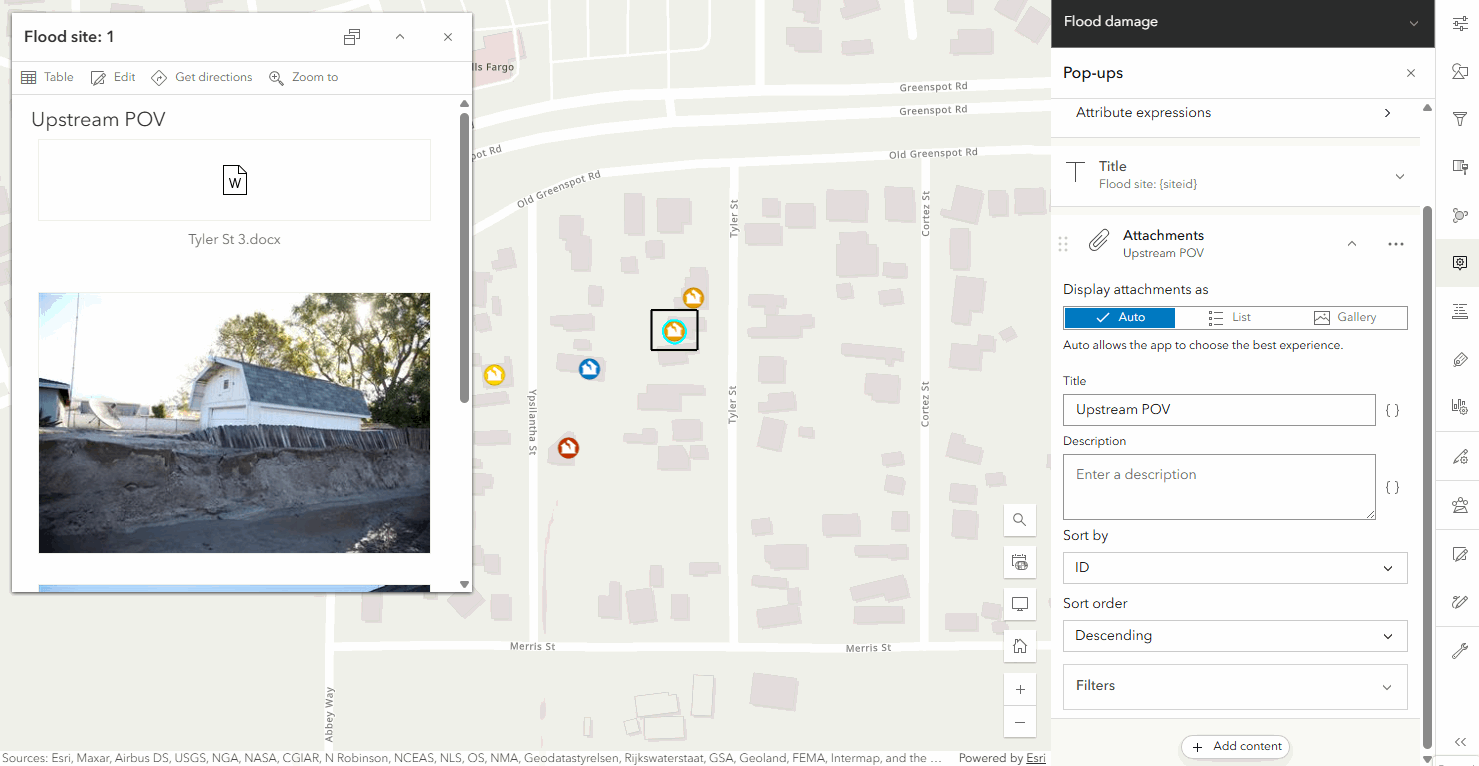This screenshot has width=1479, height=766.
Task: Click the Upstream POV heading in pop-up
Action: 98,120
